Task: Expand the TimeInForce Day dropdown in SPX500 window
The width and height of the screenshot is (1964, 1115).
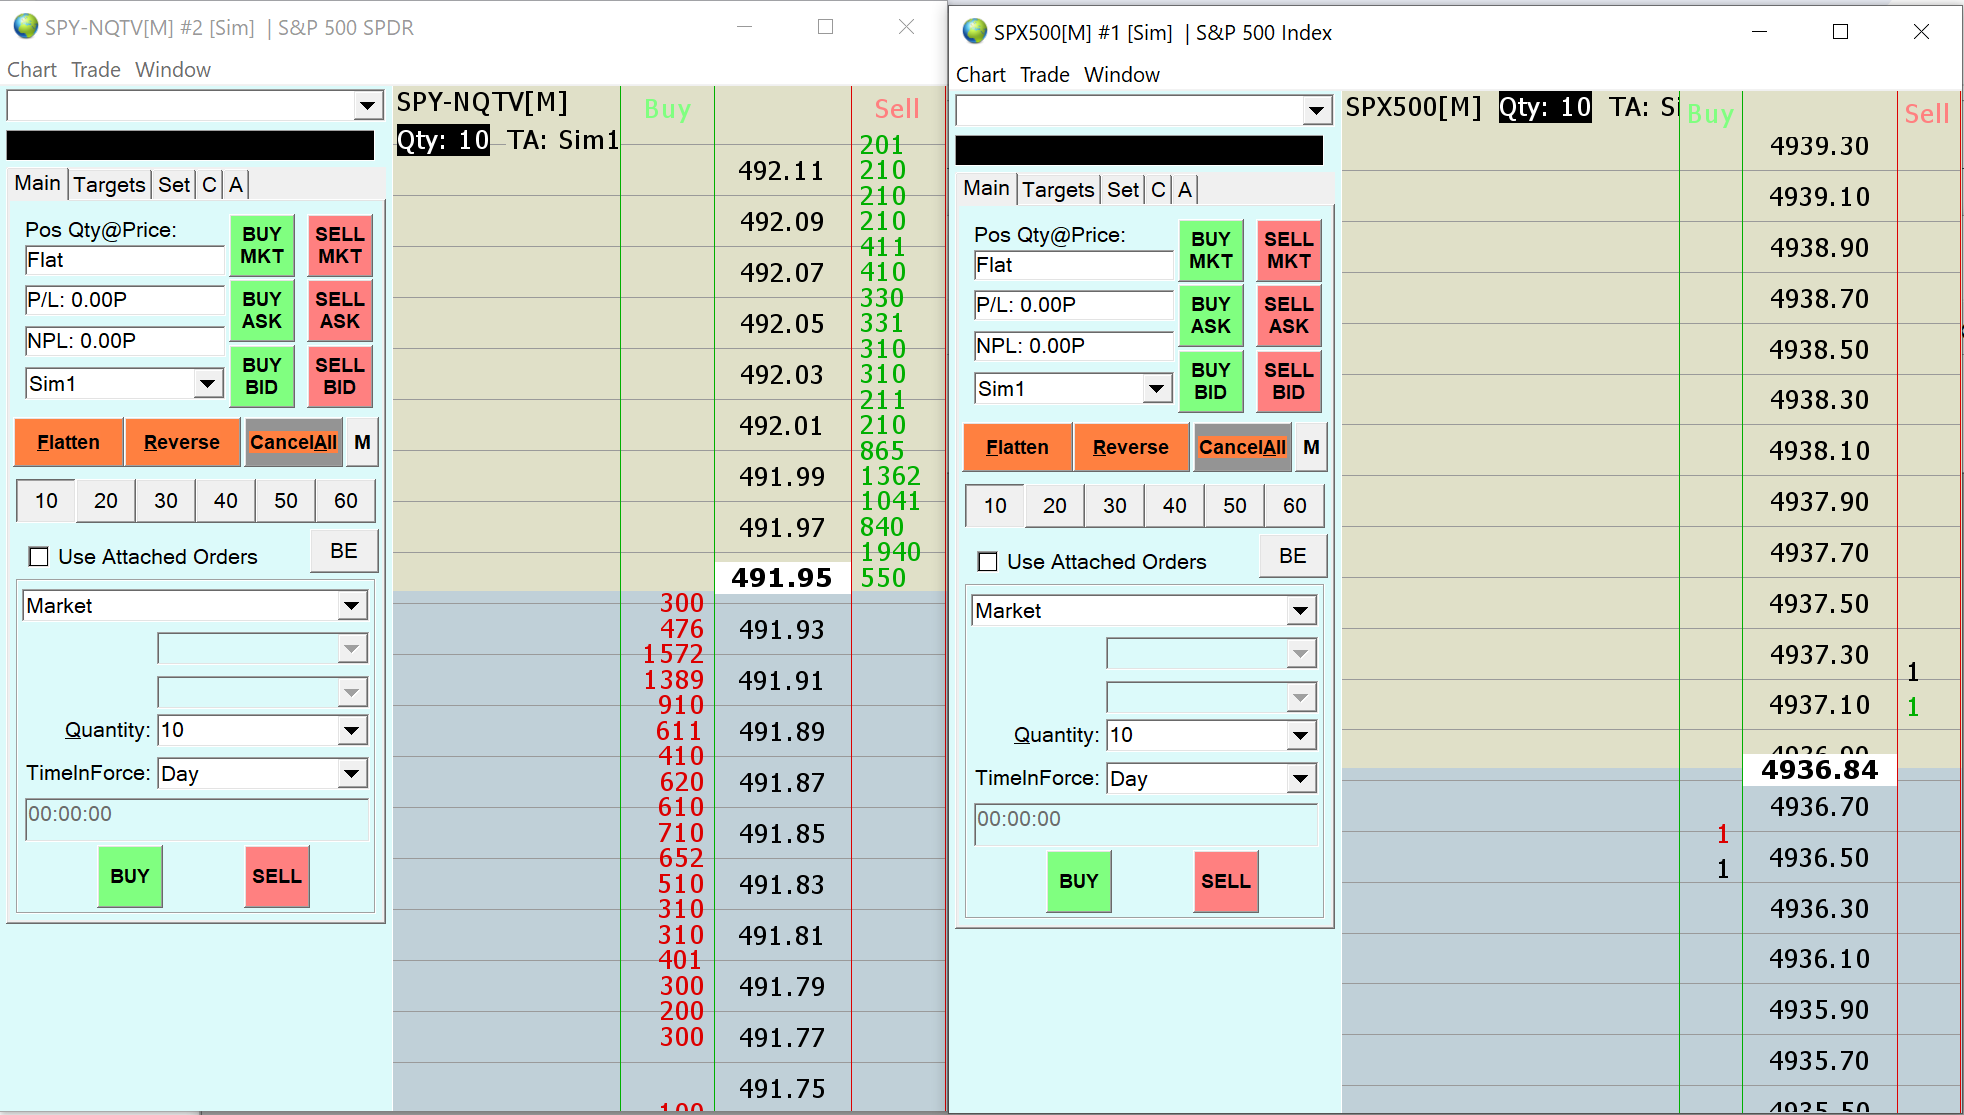Action: 1300,779
